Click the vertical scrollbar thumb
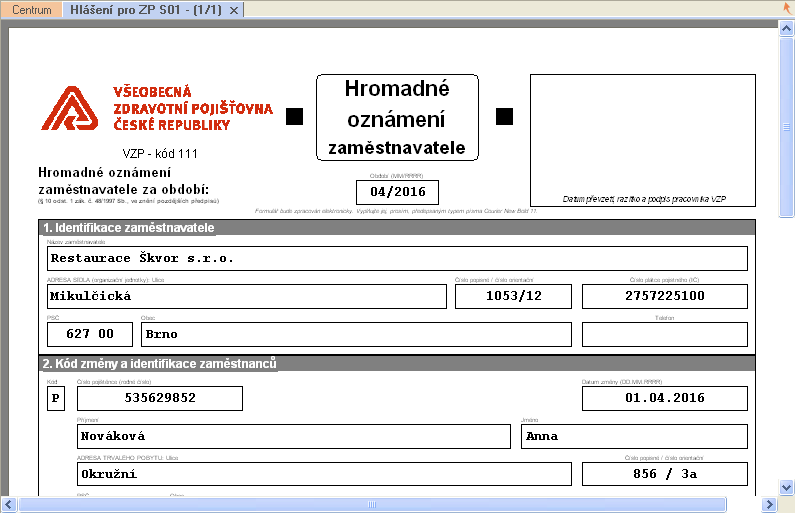Screen dimensions: 796x514 pyautogui.click(x=786, y=127)
